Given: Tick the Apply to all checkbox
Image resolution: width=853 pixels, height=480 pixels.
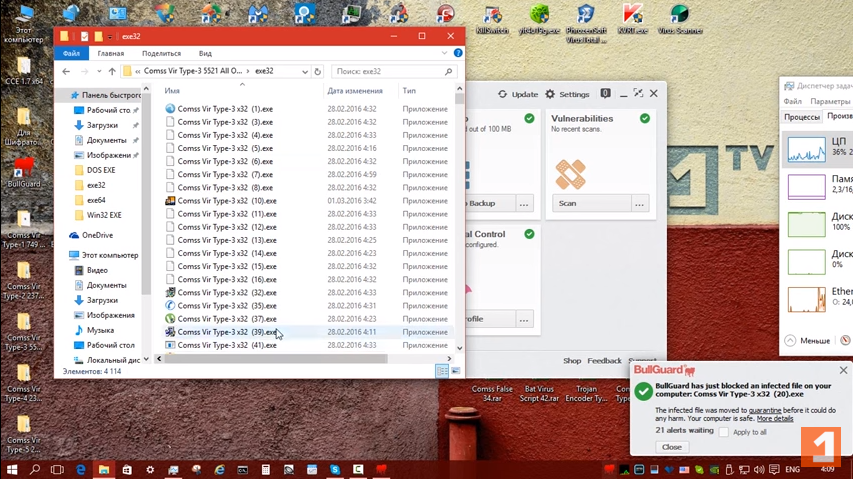Looking at the screenshot, I should point(724,432).
